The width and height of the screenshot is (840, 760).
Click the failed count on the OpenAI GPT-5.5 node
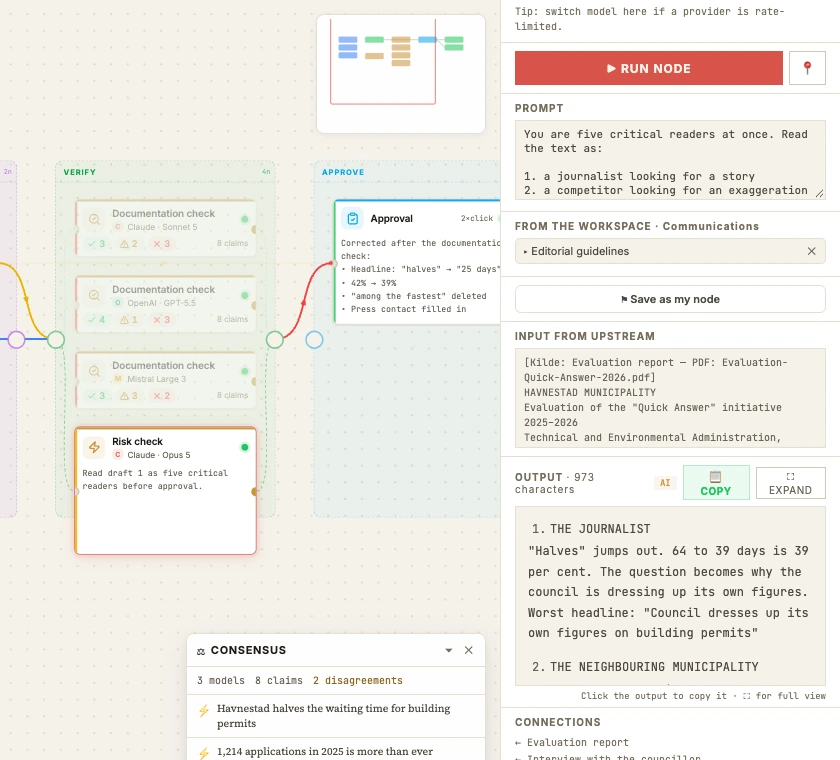pos(161,320)
